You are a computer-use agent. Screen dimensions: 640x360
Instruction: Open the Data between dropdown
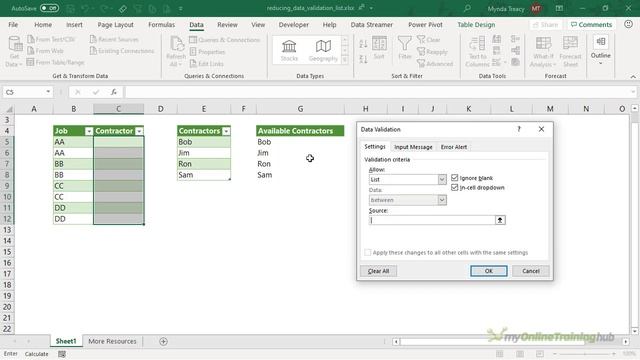pos(442,200)
